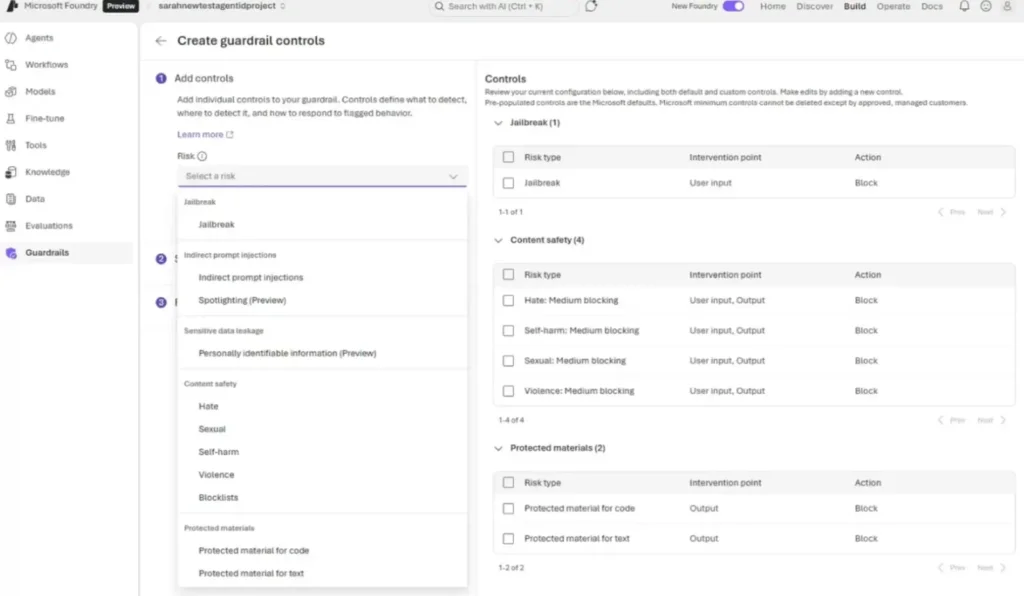Screen dimensions: 1024x596
Task: Click the back arrow beside page title
Action: (161, 41)
